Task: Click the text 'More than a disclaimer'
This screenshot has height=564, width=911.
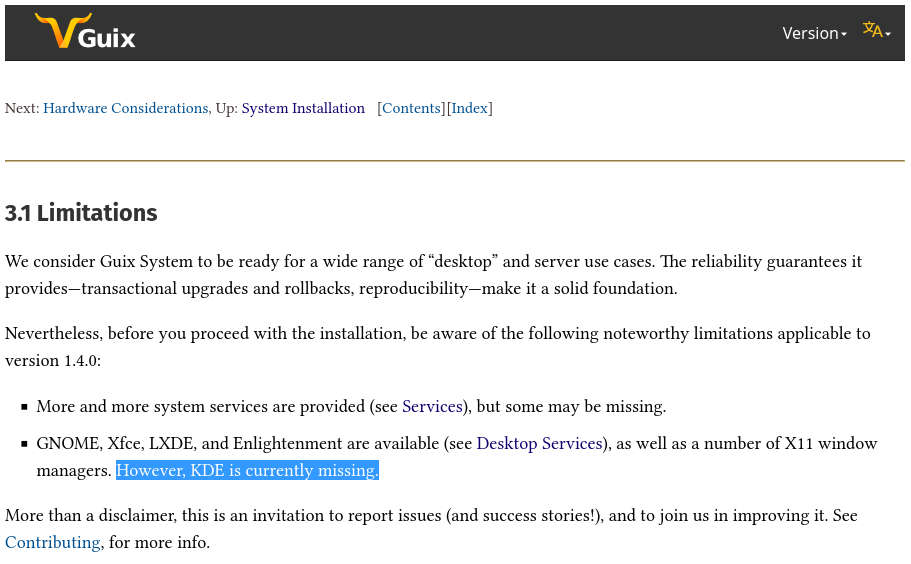Action: tap(90, 516)
